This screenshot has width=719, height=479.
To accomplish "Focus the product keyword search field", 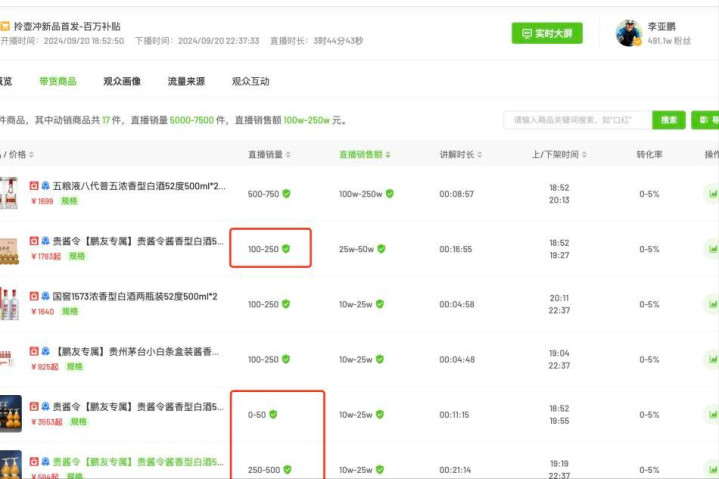I will click(x=578, y=120).
